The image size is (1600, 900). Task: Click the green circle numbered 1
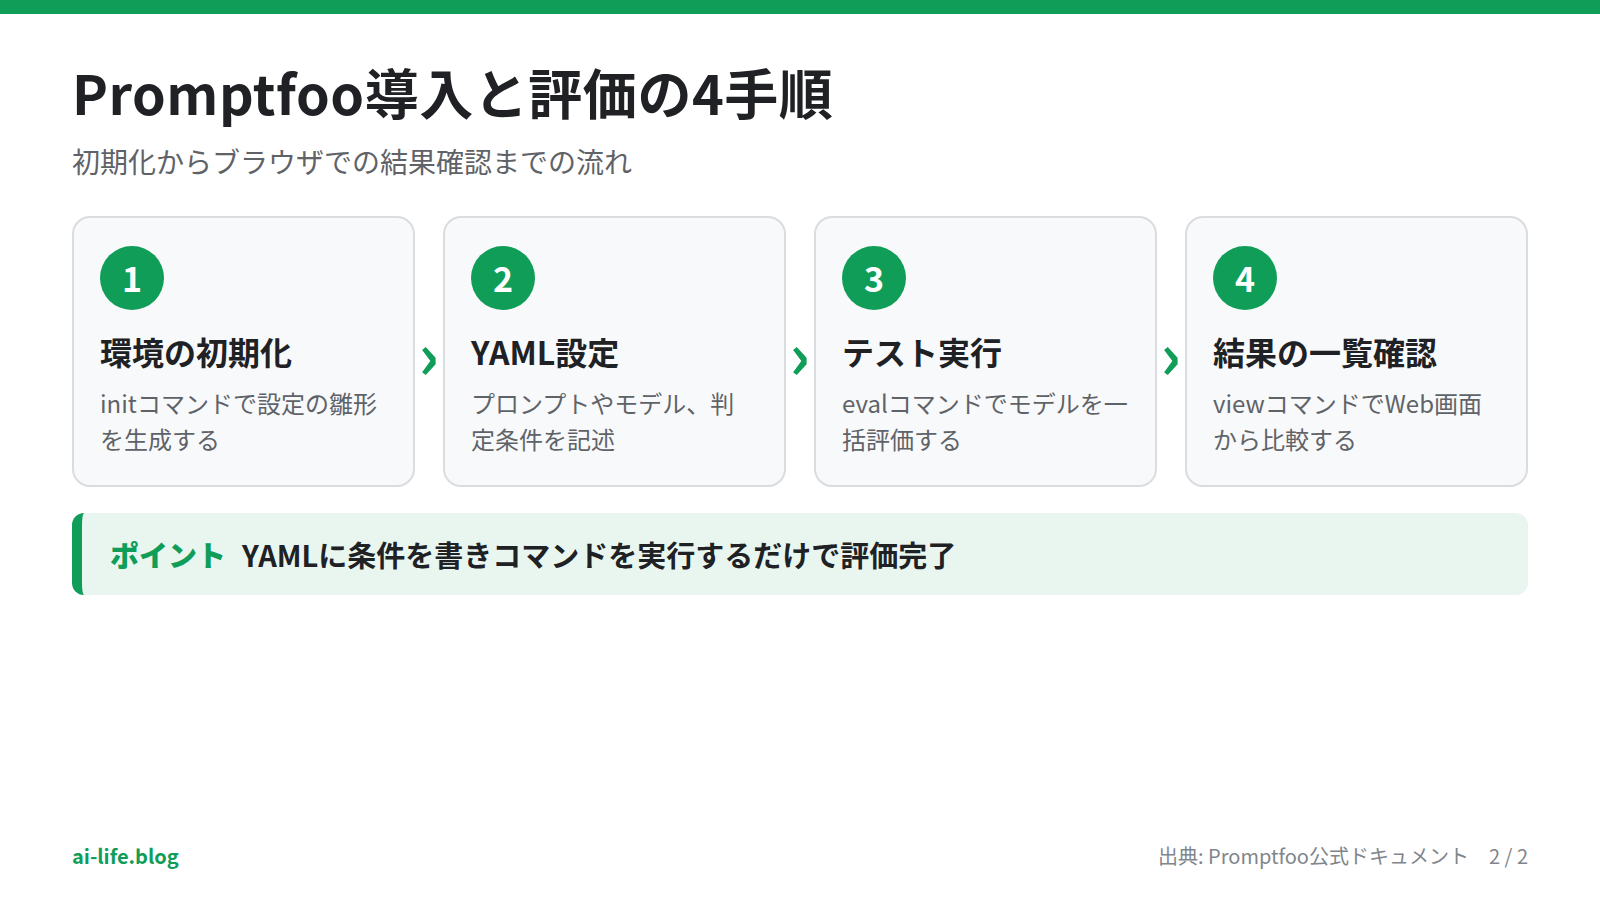[132, 278]
